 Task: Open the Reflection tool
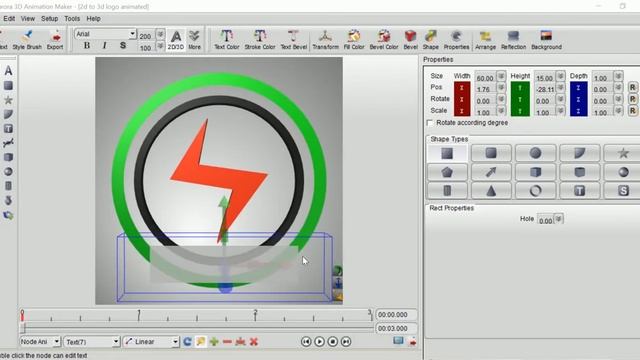click(x=513, y=40)
